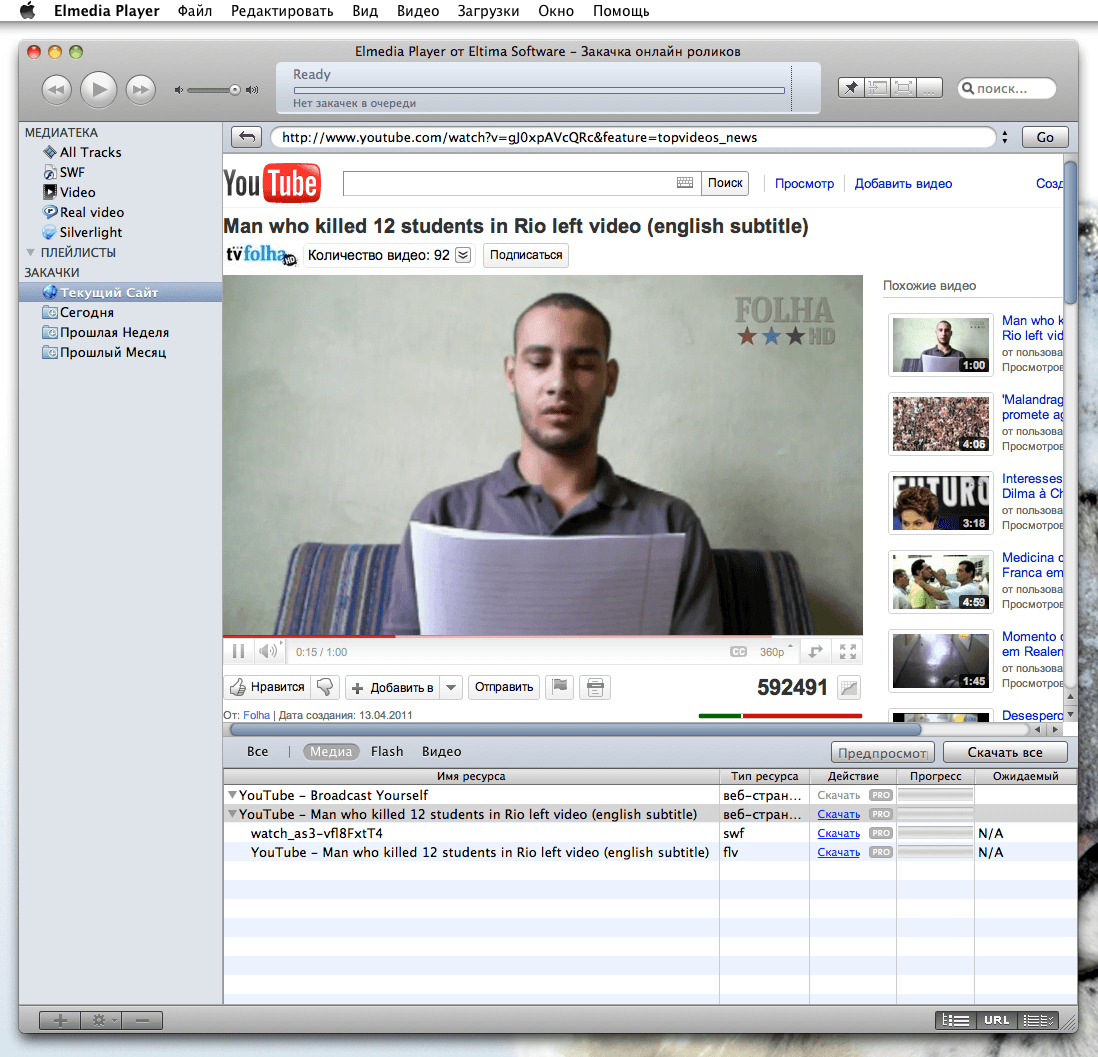The height and width of the screenshot is (1057, 1098).
Task: Click the fast-forward playback button
Action: pyautogui.click(x=141, y=90)
